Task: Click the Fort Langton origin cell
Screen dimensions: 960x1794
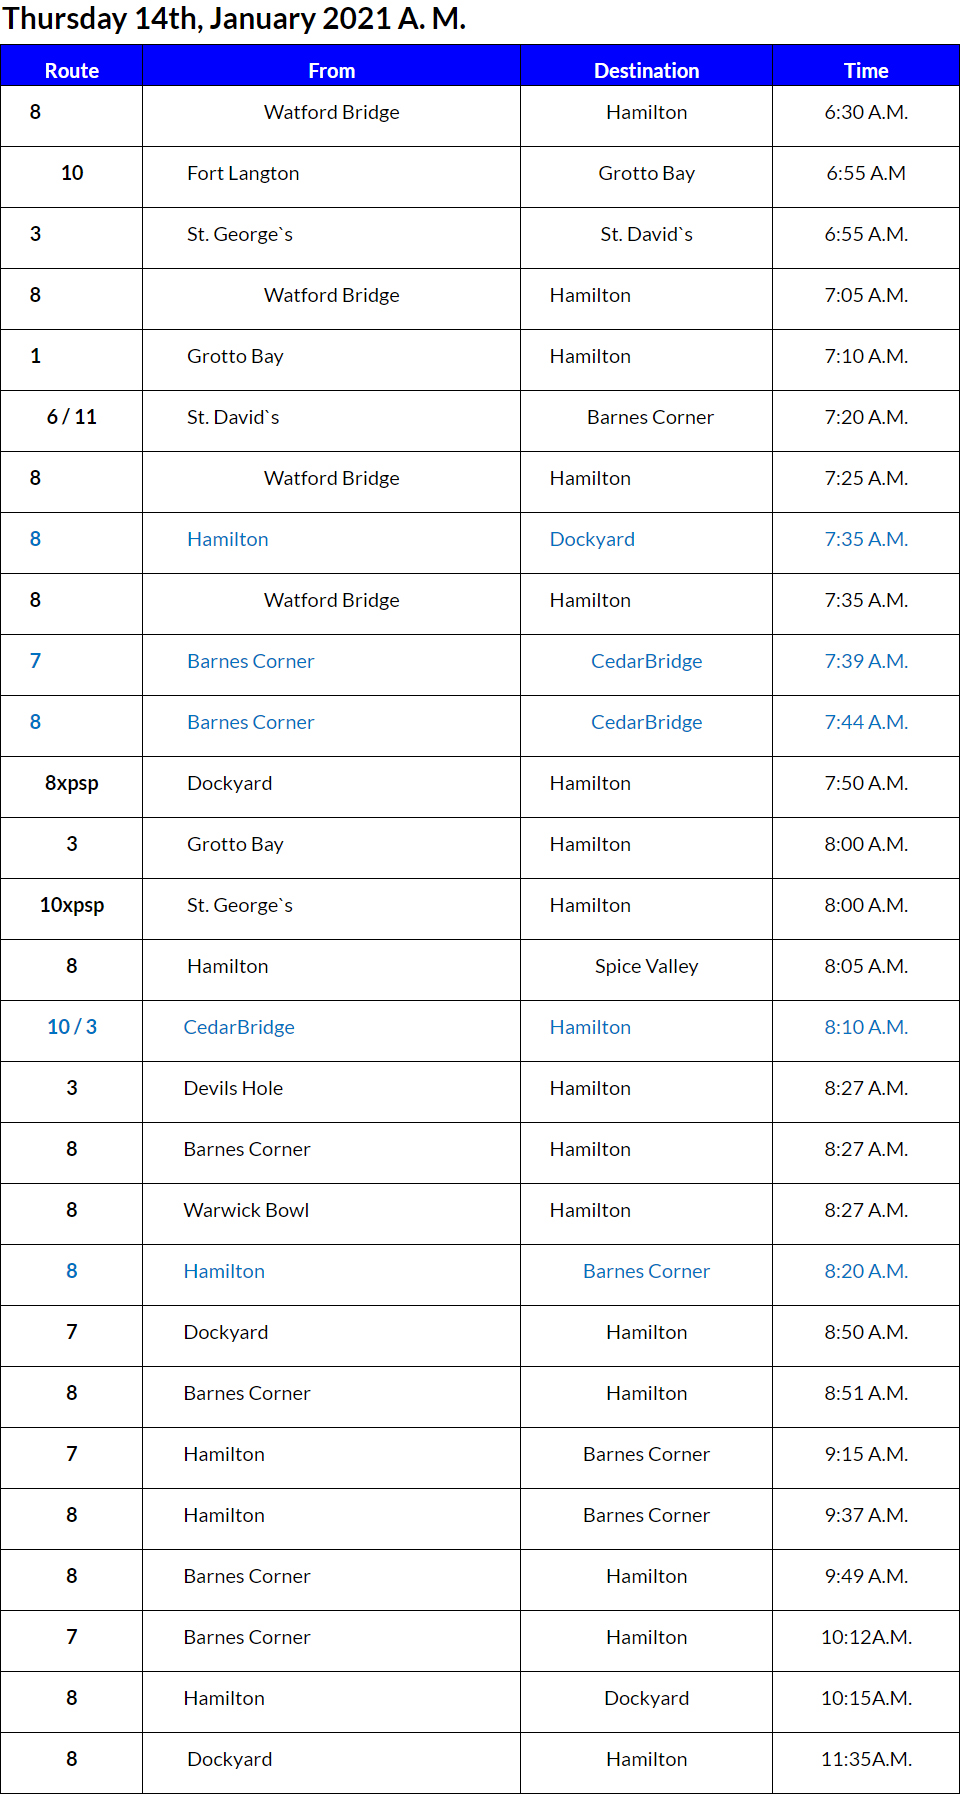Action: click(243, 173)
